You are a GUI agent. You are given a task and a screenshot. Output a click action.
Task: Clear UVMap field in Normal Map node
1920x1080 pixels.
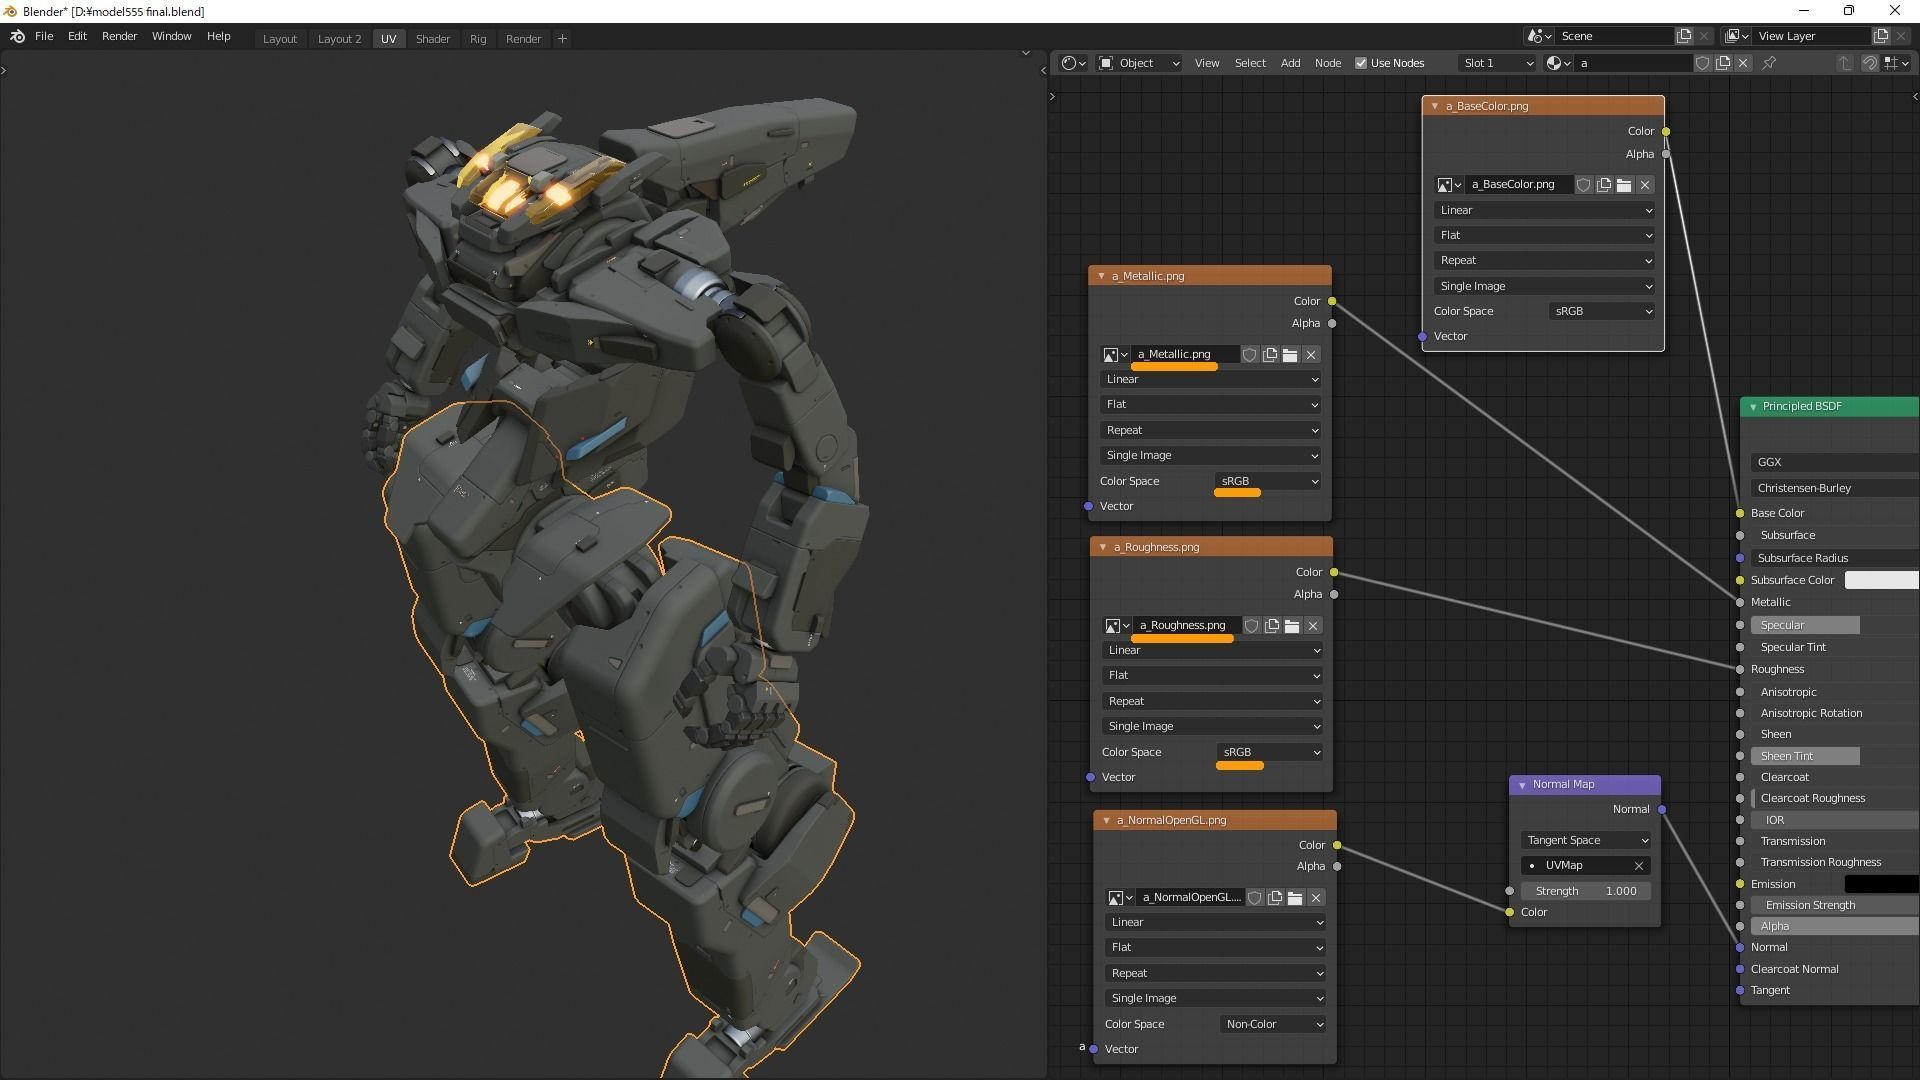pos(1639,866)
